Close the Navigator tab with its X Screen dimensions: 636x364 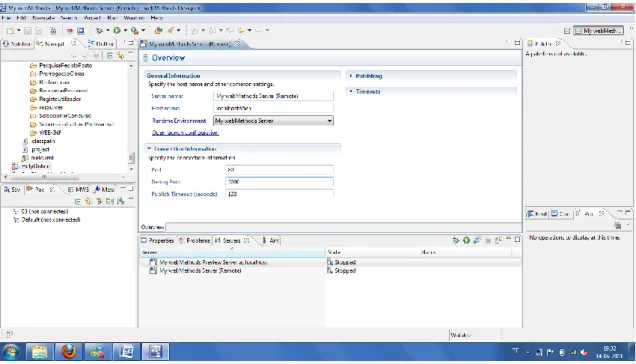[73, 43]
